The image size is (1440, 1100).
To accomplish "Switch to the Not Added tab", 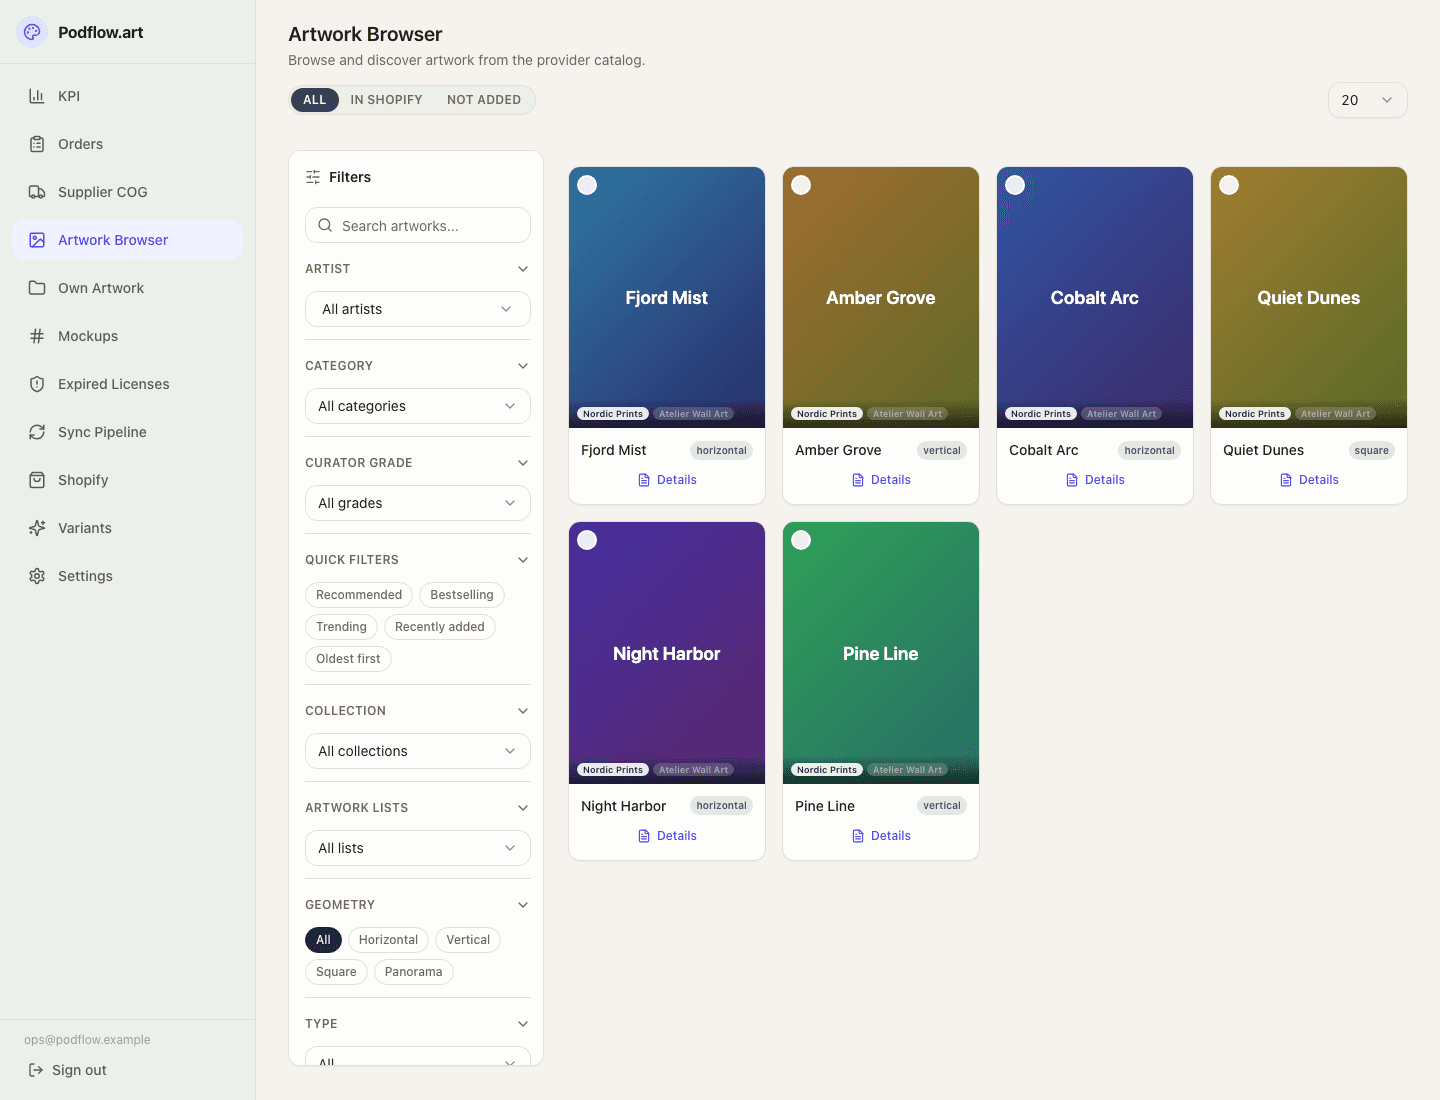I will [484, 100].
